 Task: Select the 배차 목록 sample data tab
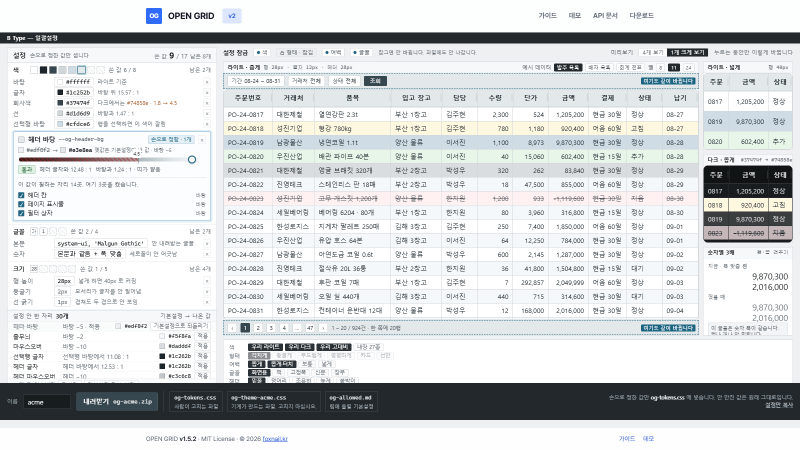point(599,67)
